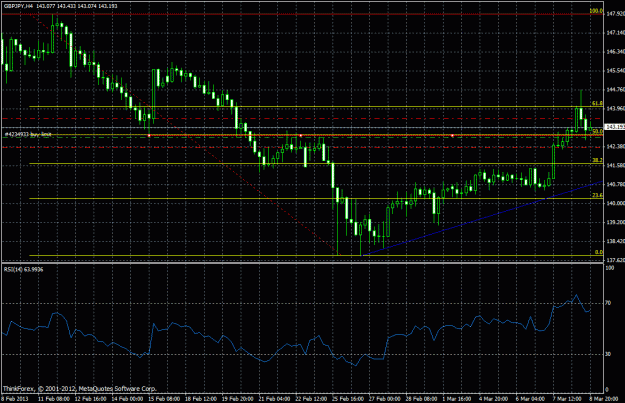Click the 141.580 price axis value
The width and height of the screenshot is (625, 403).
click(x=615, y=165)
